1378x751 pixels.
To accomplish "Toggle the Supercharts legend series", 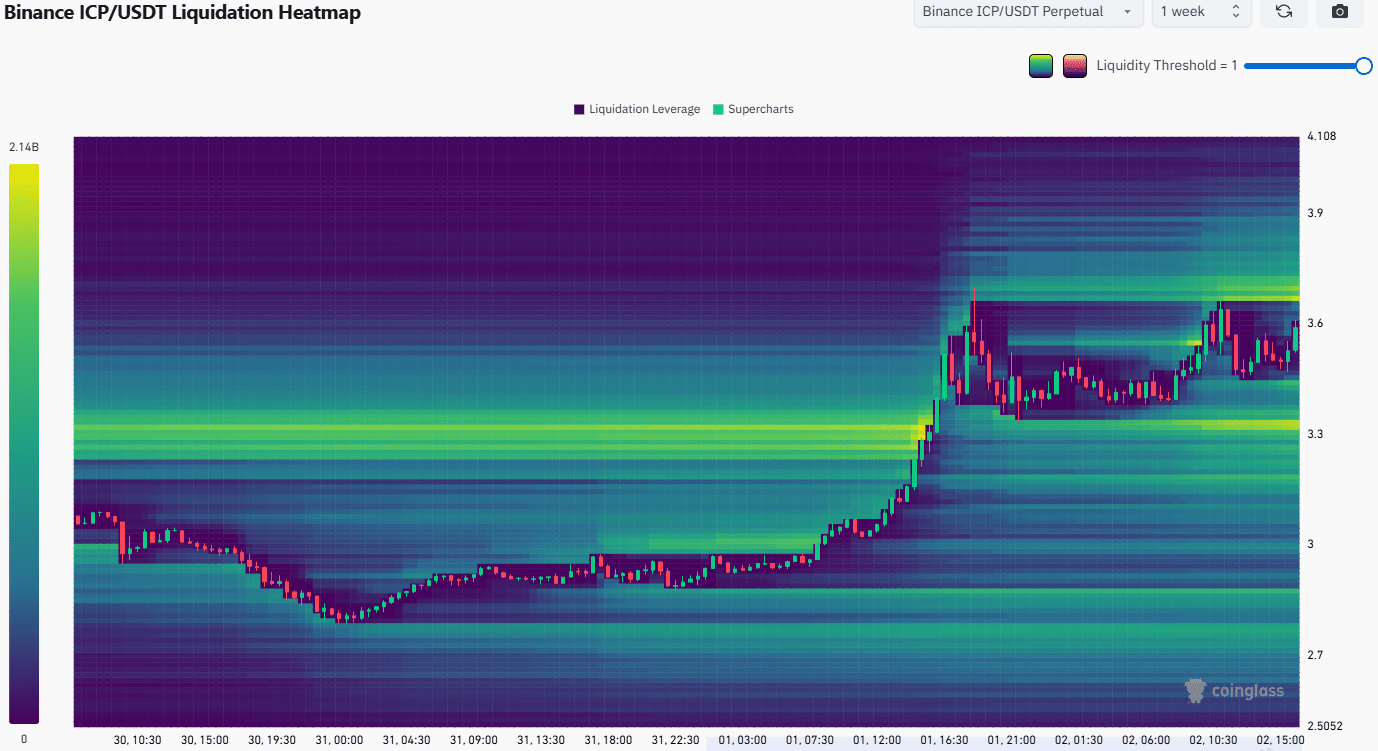I will (x=753, y=109).
